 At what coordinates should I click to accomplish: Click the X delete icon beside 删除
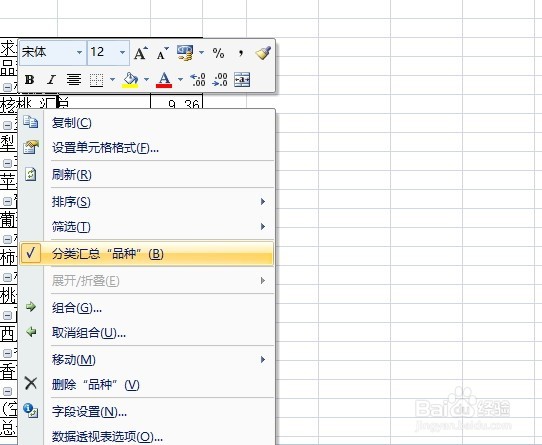(x=31, y=383)
